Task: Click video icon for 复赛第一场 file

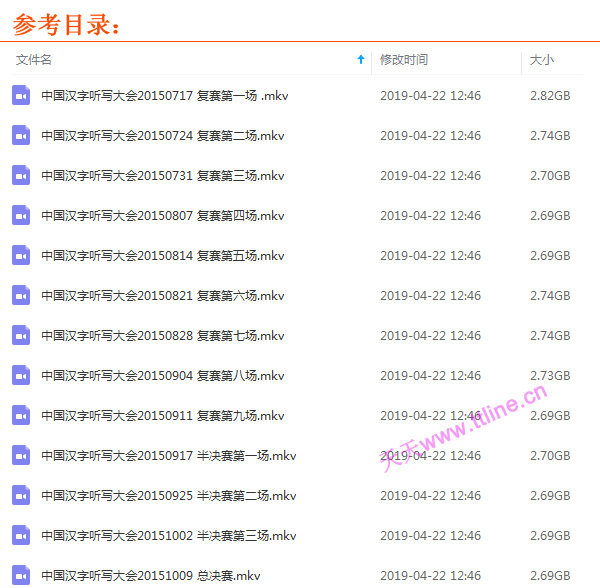Action: [21, 96]
